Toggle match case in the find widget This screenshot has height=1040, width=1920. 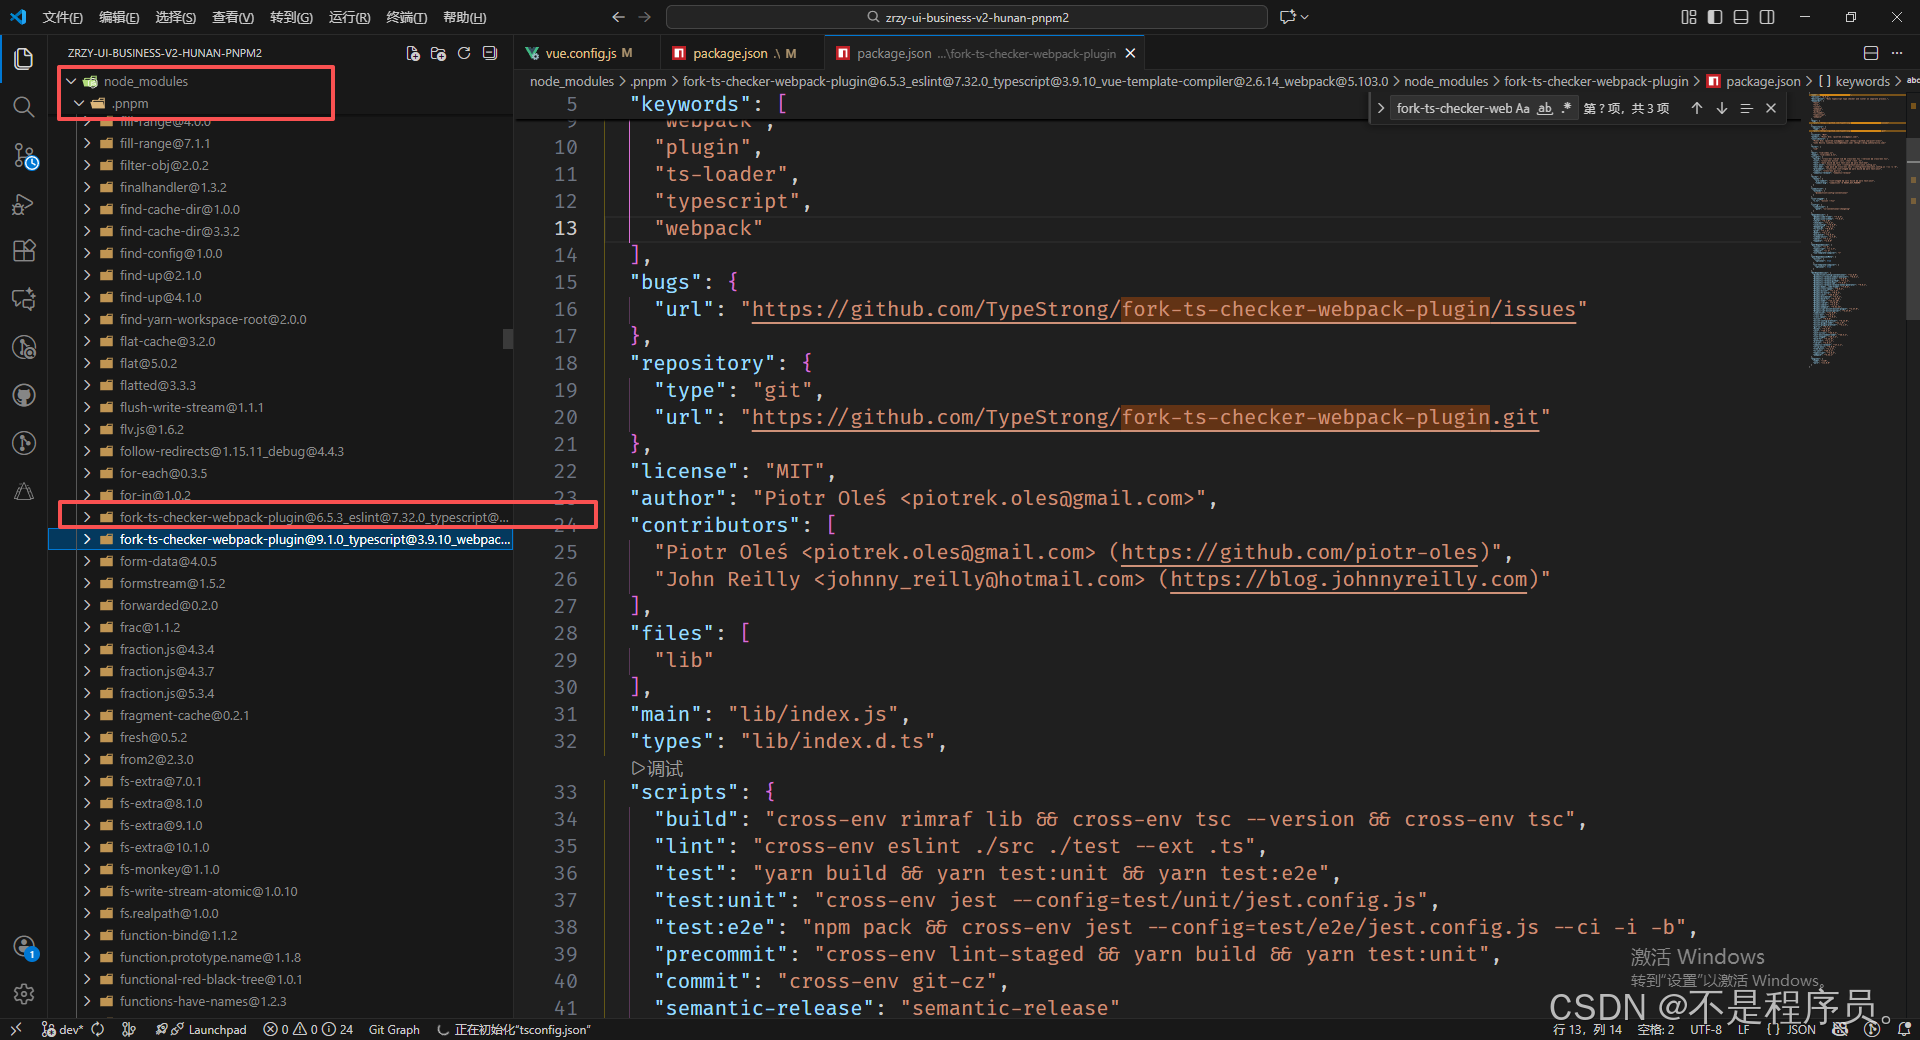coord(1523,108)
